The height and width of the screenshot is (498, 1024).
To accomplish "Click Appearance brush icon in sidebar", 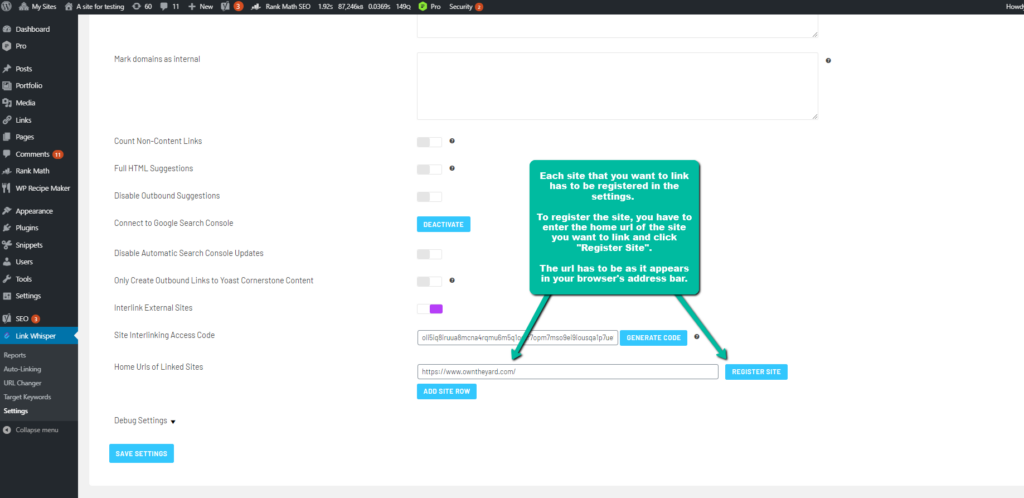I will pyautogui.click(x=7, y=211).
